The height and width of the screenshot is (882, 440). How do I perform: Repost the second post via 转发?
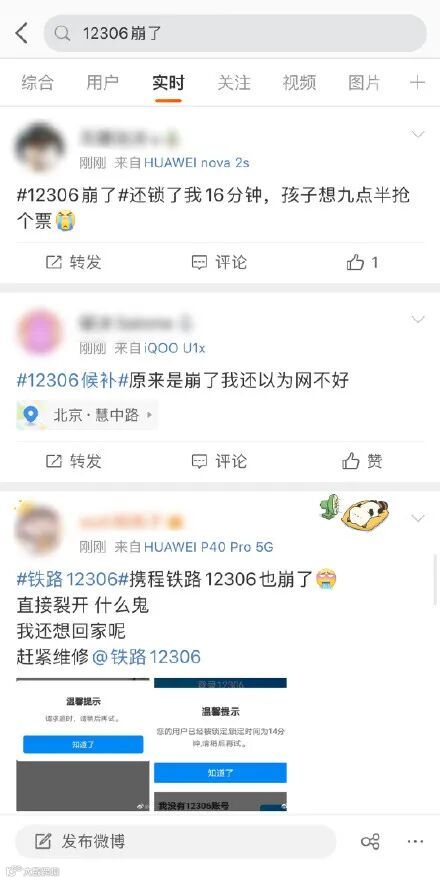click(73, 462)
